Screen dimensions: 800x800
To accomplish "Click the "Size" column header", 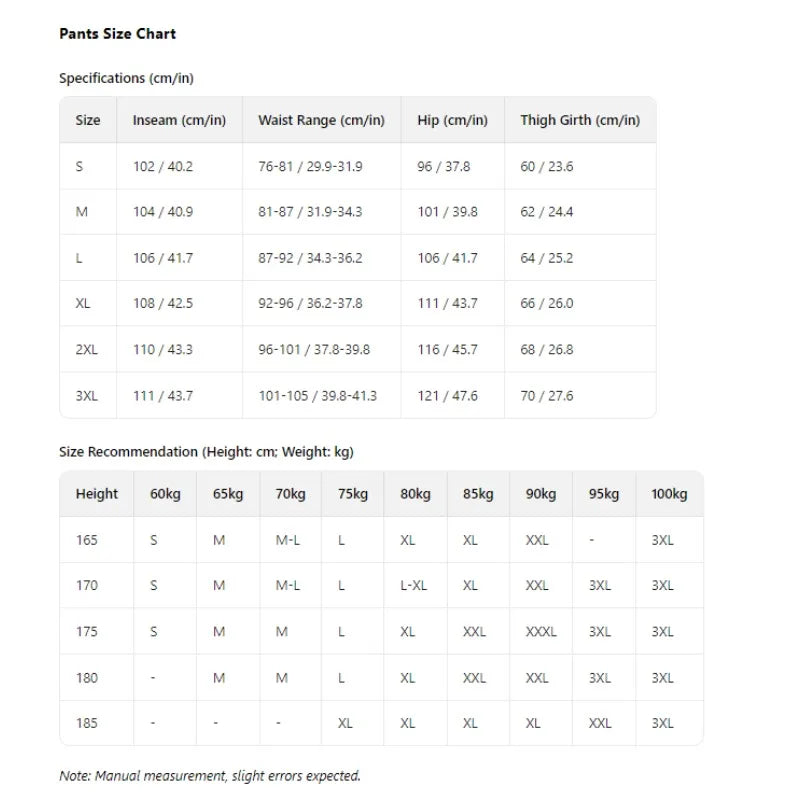I will 88,120.
